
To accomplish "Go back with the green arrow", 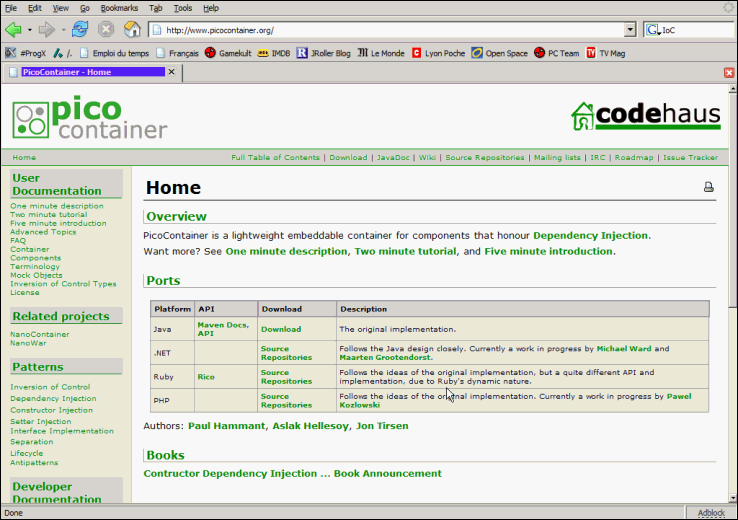I will (13, 30).
